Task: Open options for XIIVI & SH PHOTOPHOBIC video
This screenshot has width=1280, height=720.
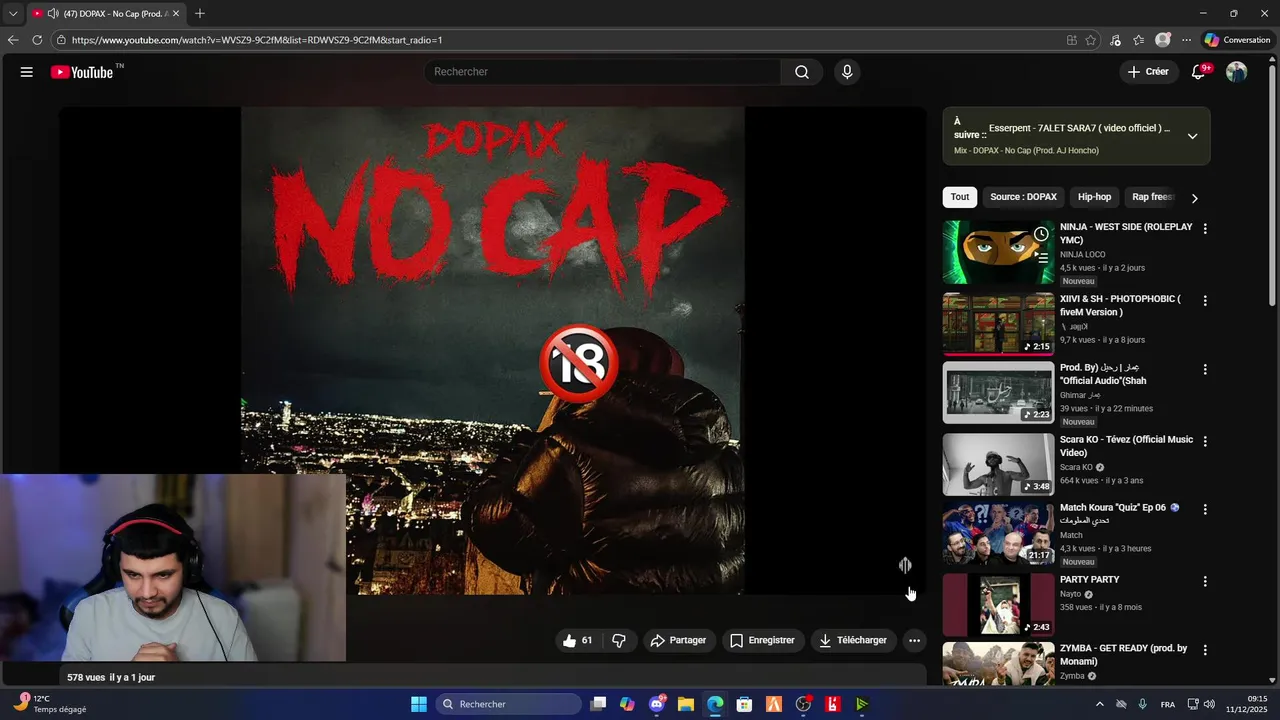Action: click(x=1205, y=301)
